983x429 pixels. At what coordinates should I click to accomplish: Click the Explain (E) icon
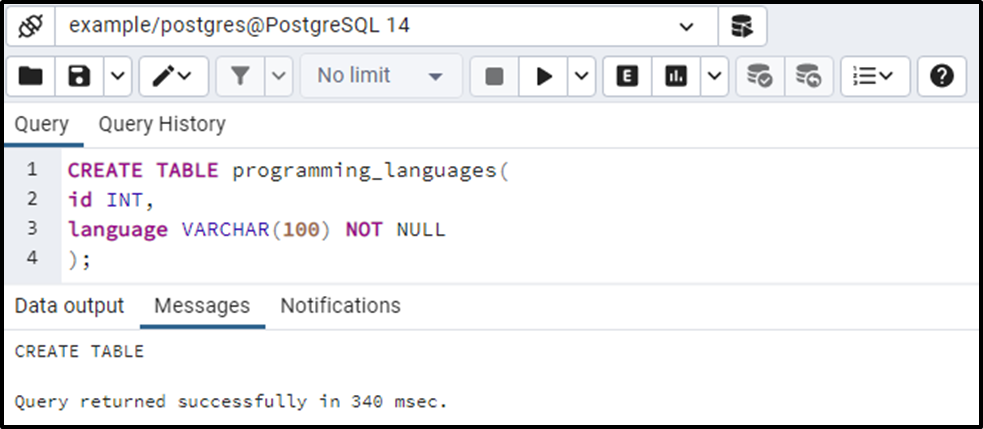628,77
